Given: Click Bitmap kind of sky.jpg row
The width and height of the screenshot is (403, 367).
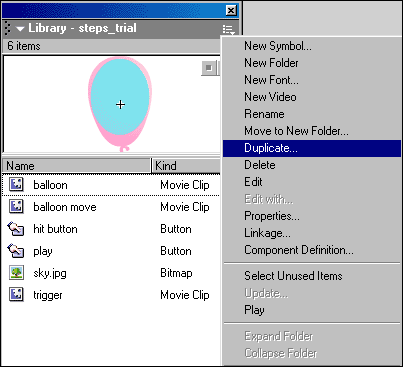Looking at the screenshot, I should [x=176, y=273].
